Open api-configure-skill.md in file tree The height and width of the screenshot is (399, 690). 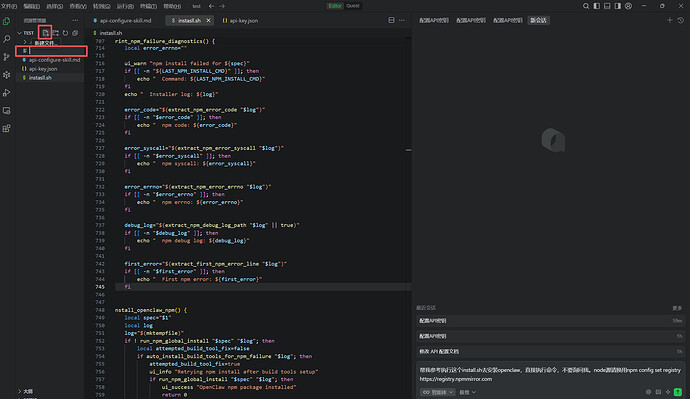pos(55,60)
